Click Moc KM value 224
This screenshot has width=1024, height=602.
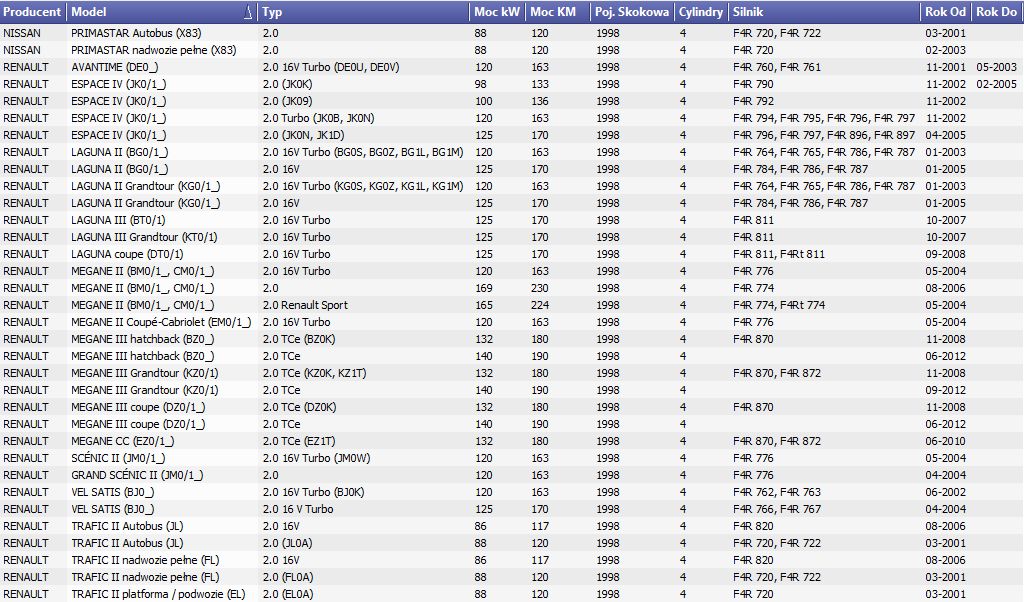pos(539,304)
